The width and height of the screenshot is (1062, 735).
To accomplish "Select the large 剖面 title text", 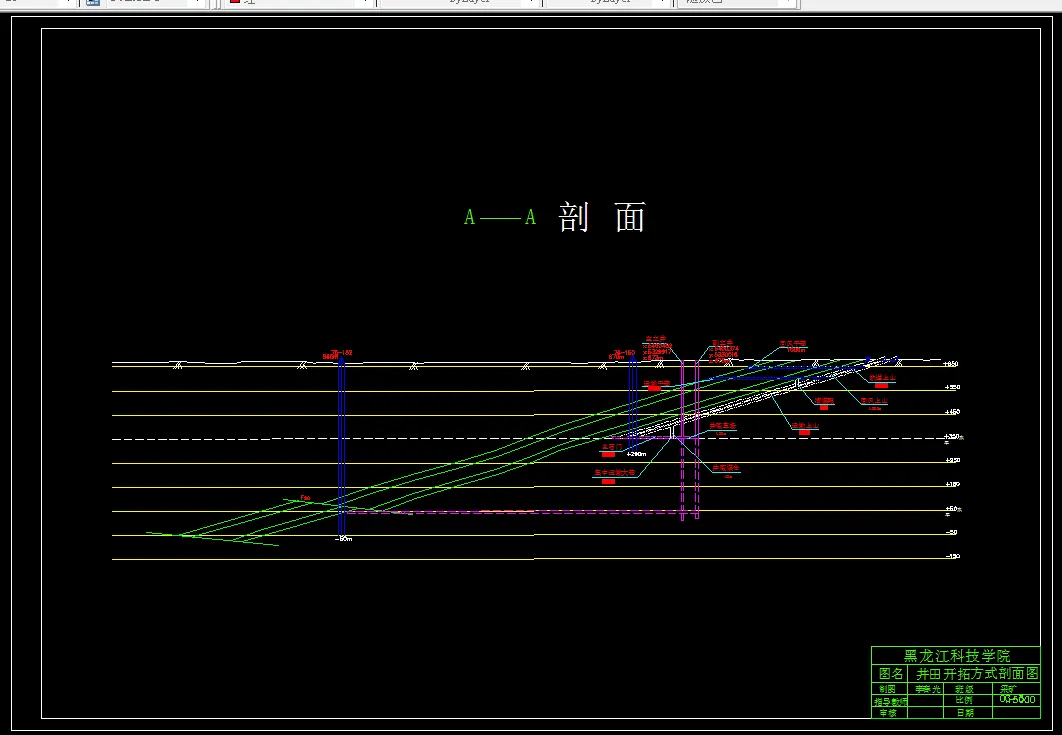I will [602, 217].
